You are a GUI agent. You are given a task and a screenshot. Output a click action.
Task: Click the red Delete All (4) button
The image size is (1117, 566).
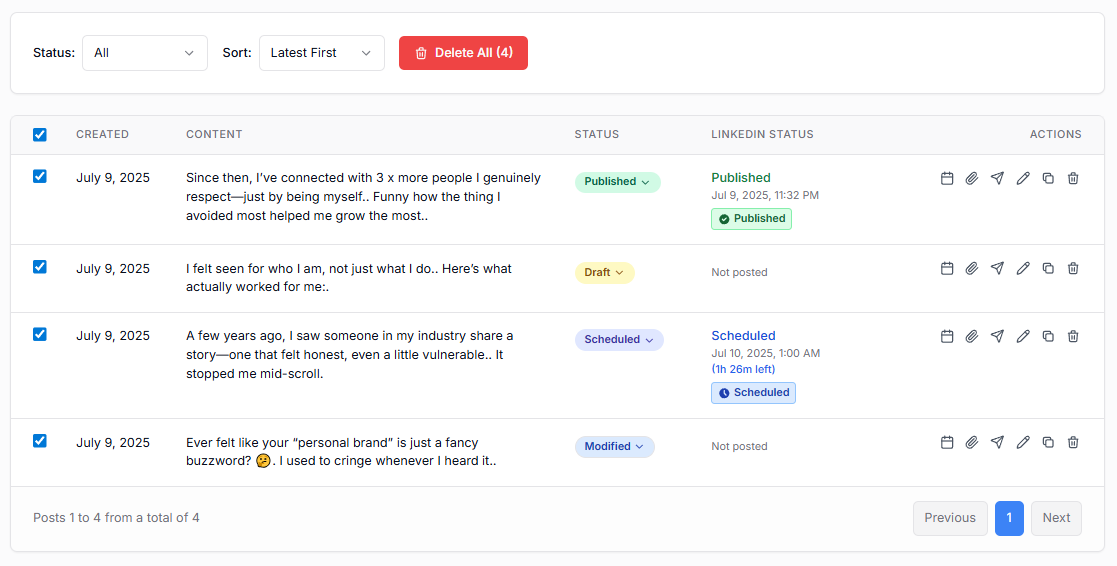tap(463, 53)
